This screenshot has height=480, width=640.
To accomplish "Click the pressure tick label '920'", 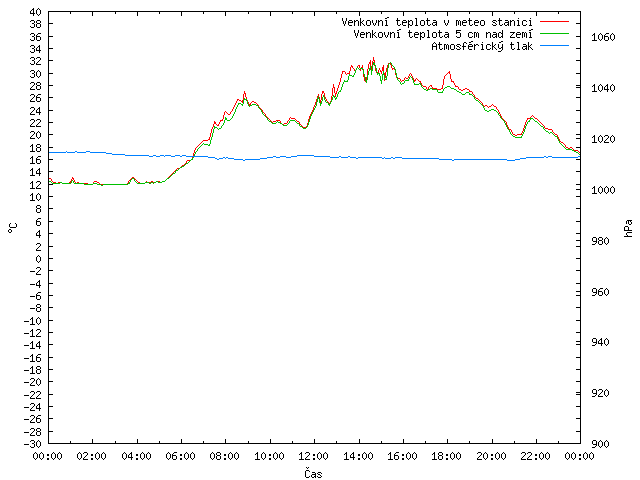I will pyautogui.click(x=600, y=393).
